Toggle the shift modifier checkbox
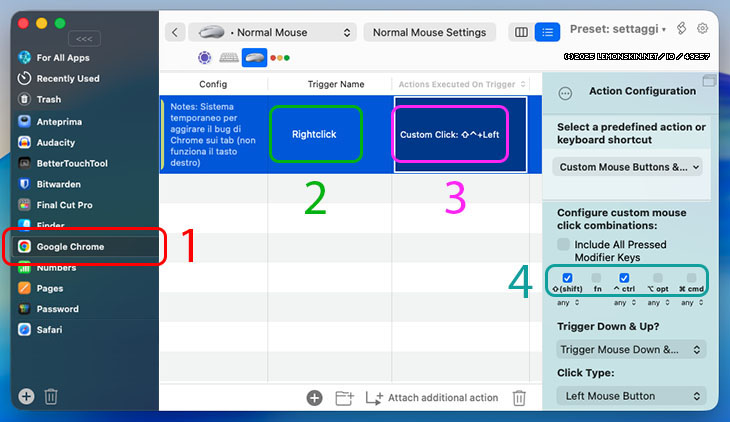The width and height of the screenshot is (730, 422). [x=567, y=278]
